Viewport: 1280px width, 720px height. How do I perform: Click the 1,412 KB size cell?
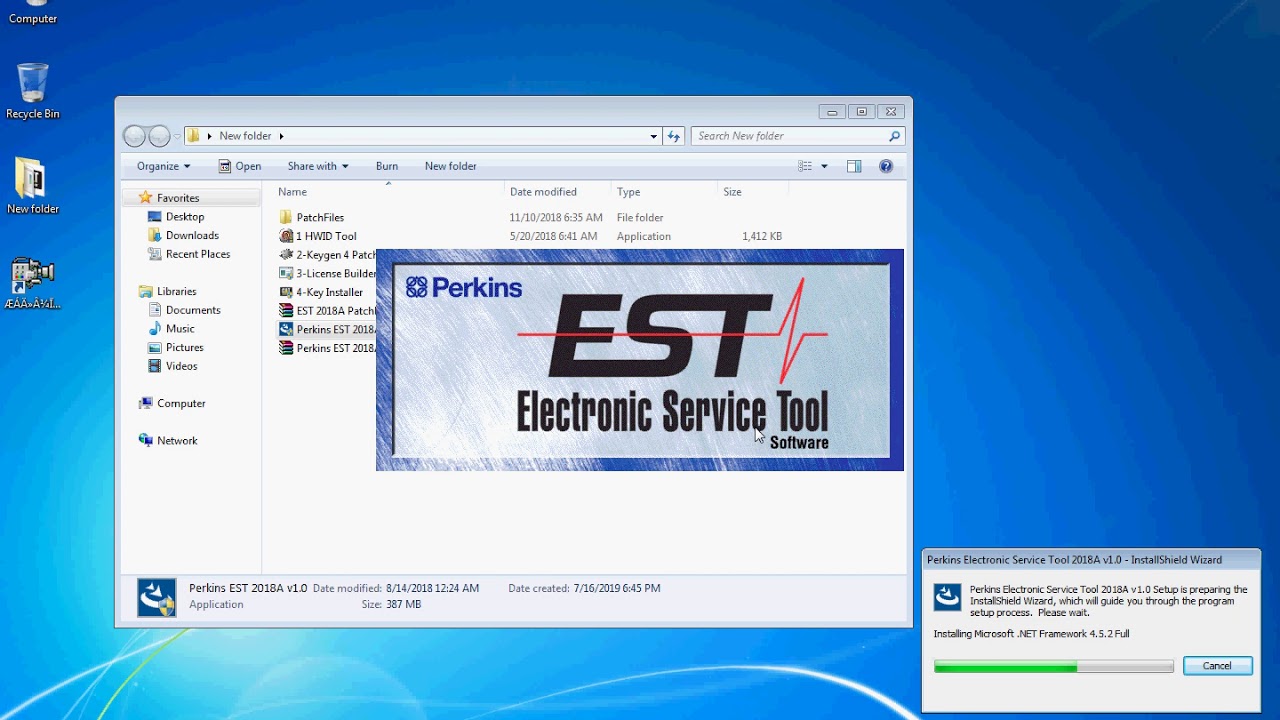click(x=762, y=237)
